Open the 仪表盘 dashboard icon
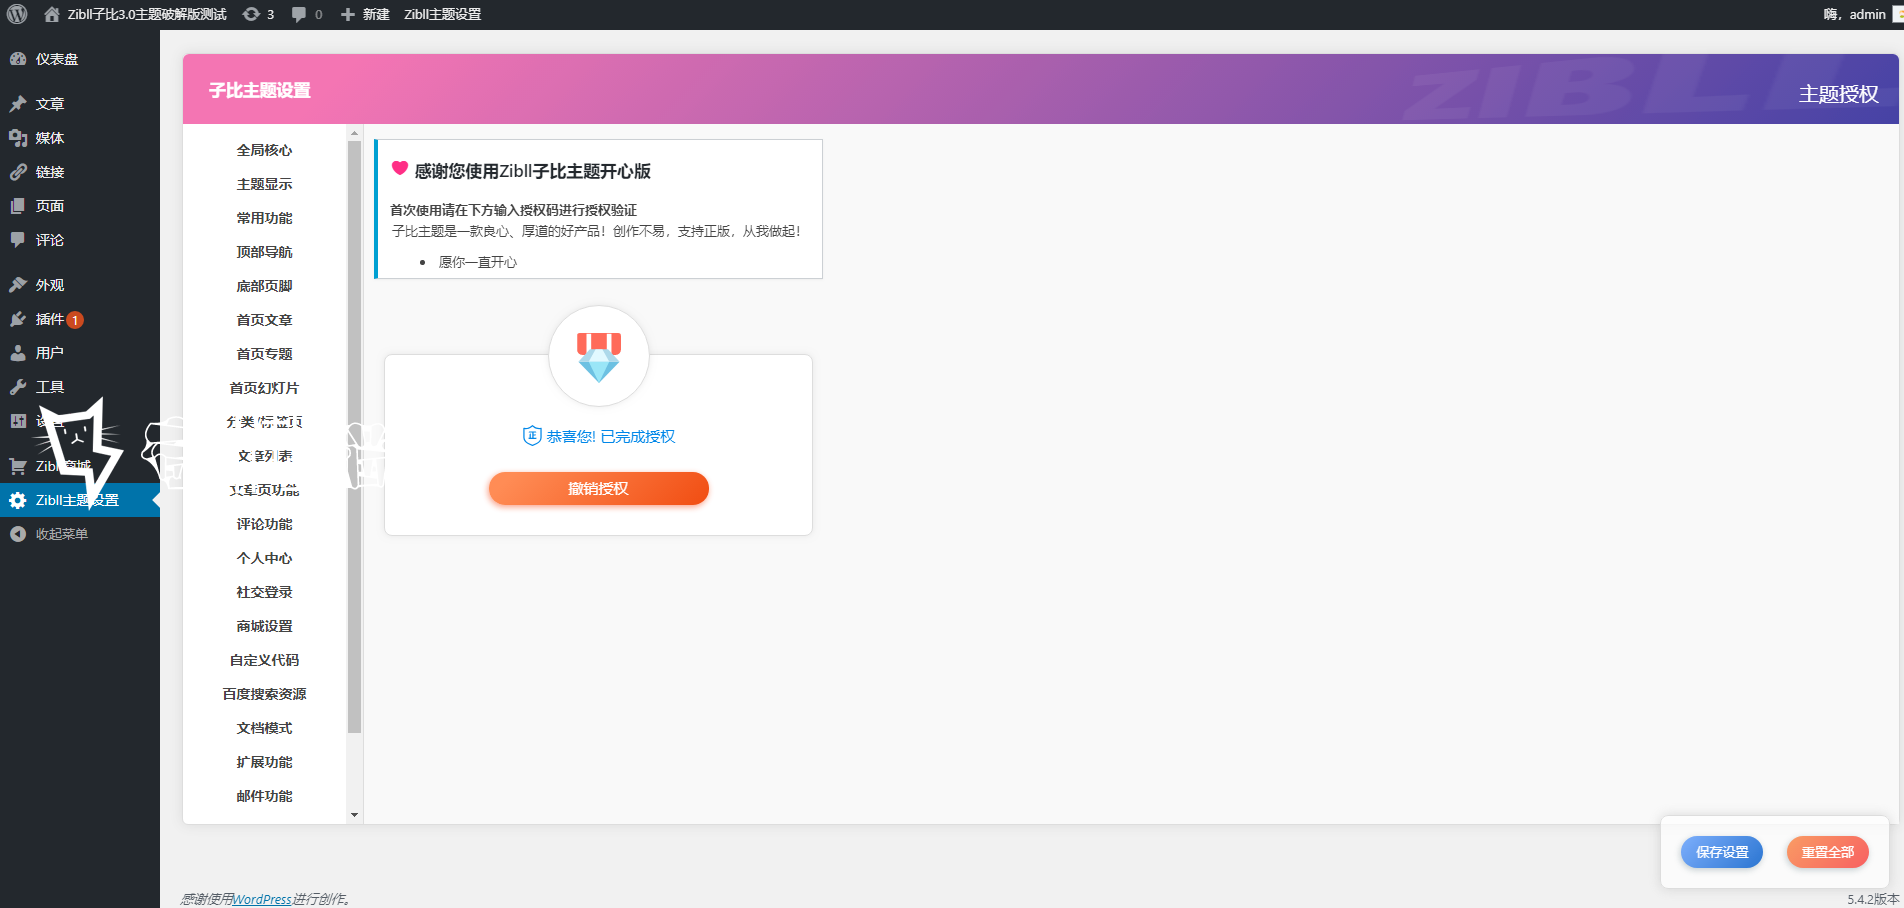The image size is (1904, 908). coord(18,59)
